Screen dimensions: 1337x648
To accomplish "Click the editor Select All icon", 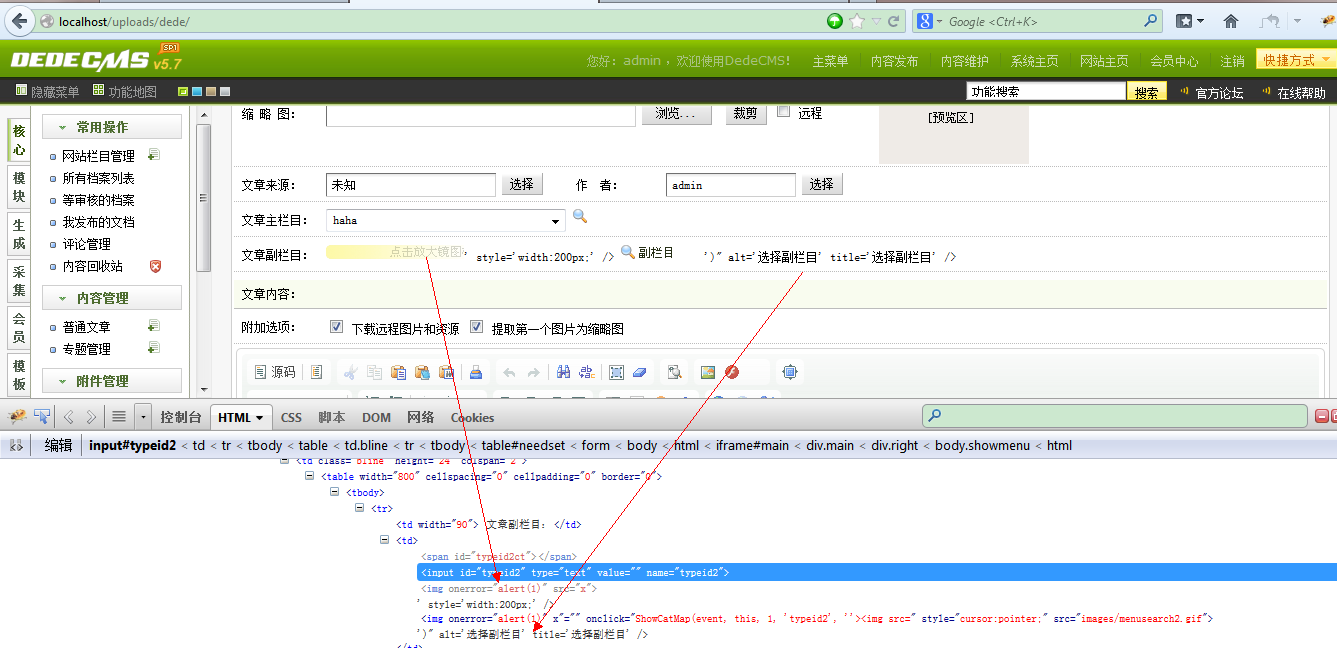I will click(x=617, y=372).
